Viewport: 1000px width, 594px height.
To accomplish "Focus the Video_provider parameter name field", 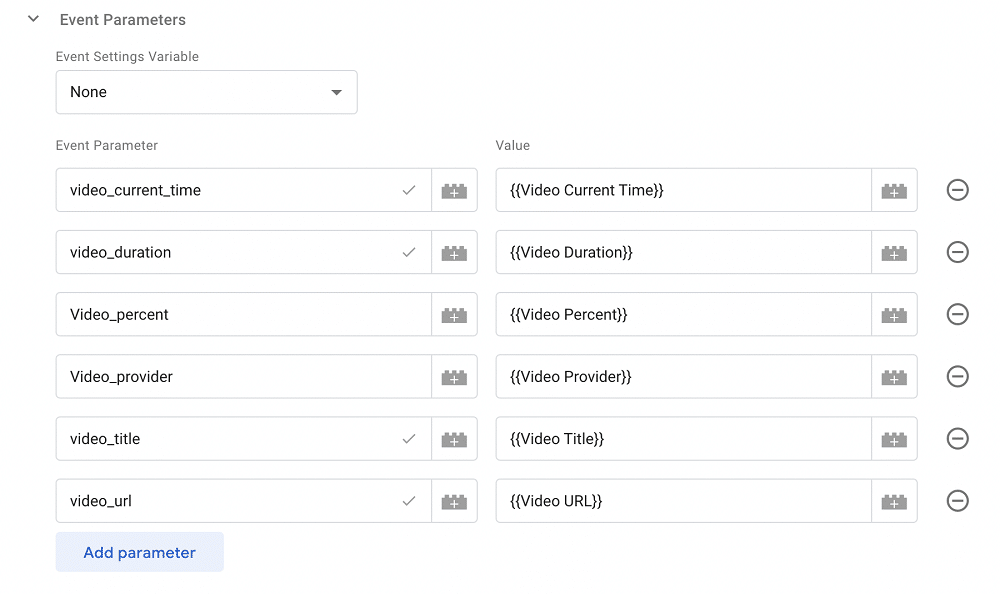I will pyautogui.click(x=242, y=377).
